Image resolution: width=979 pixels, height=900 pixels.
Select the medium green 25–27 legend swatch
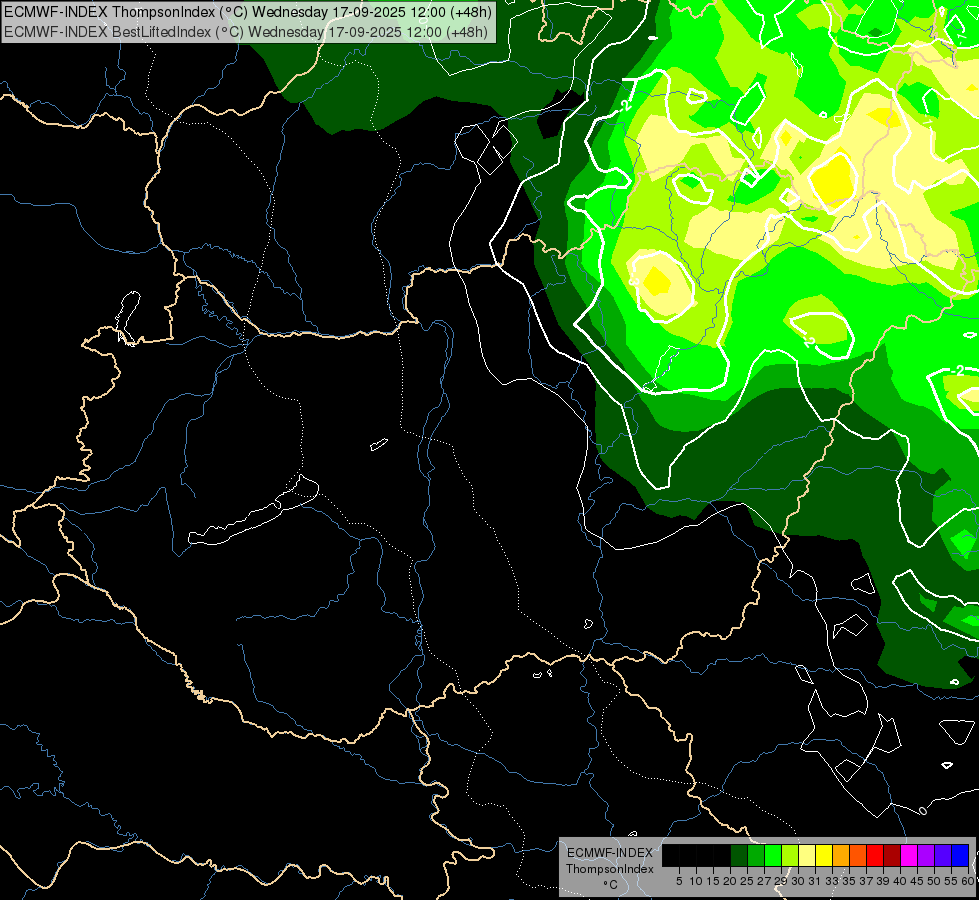[756, 855]
